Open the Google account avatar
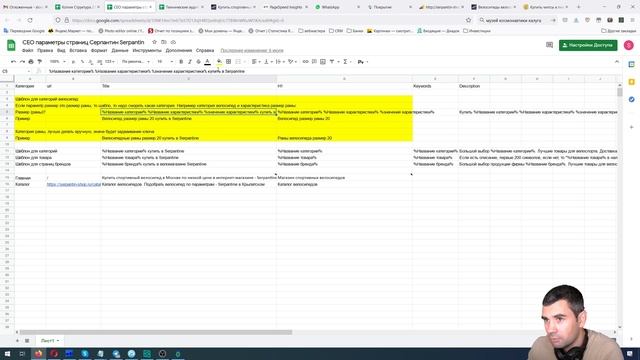The height and width of the screenshot is (360, 640). tap(629, 45)
